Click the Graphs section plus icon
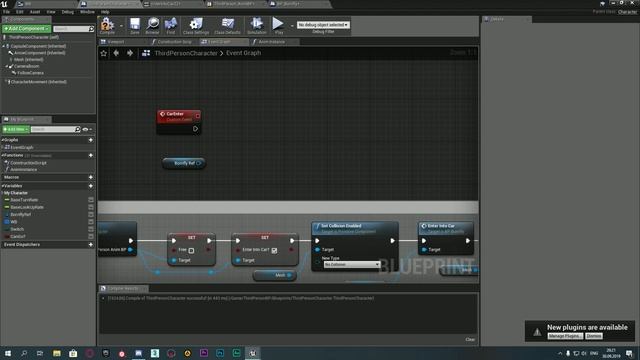The height and width of the screenshot is (360, 640). point(91,140)
